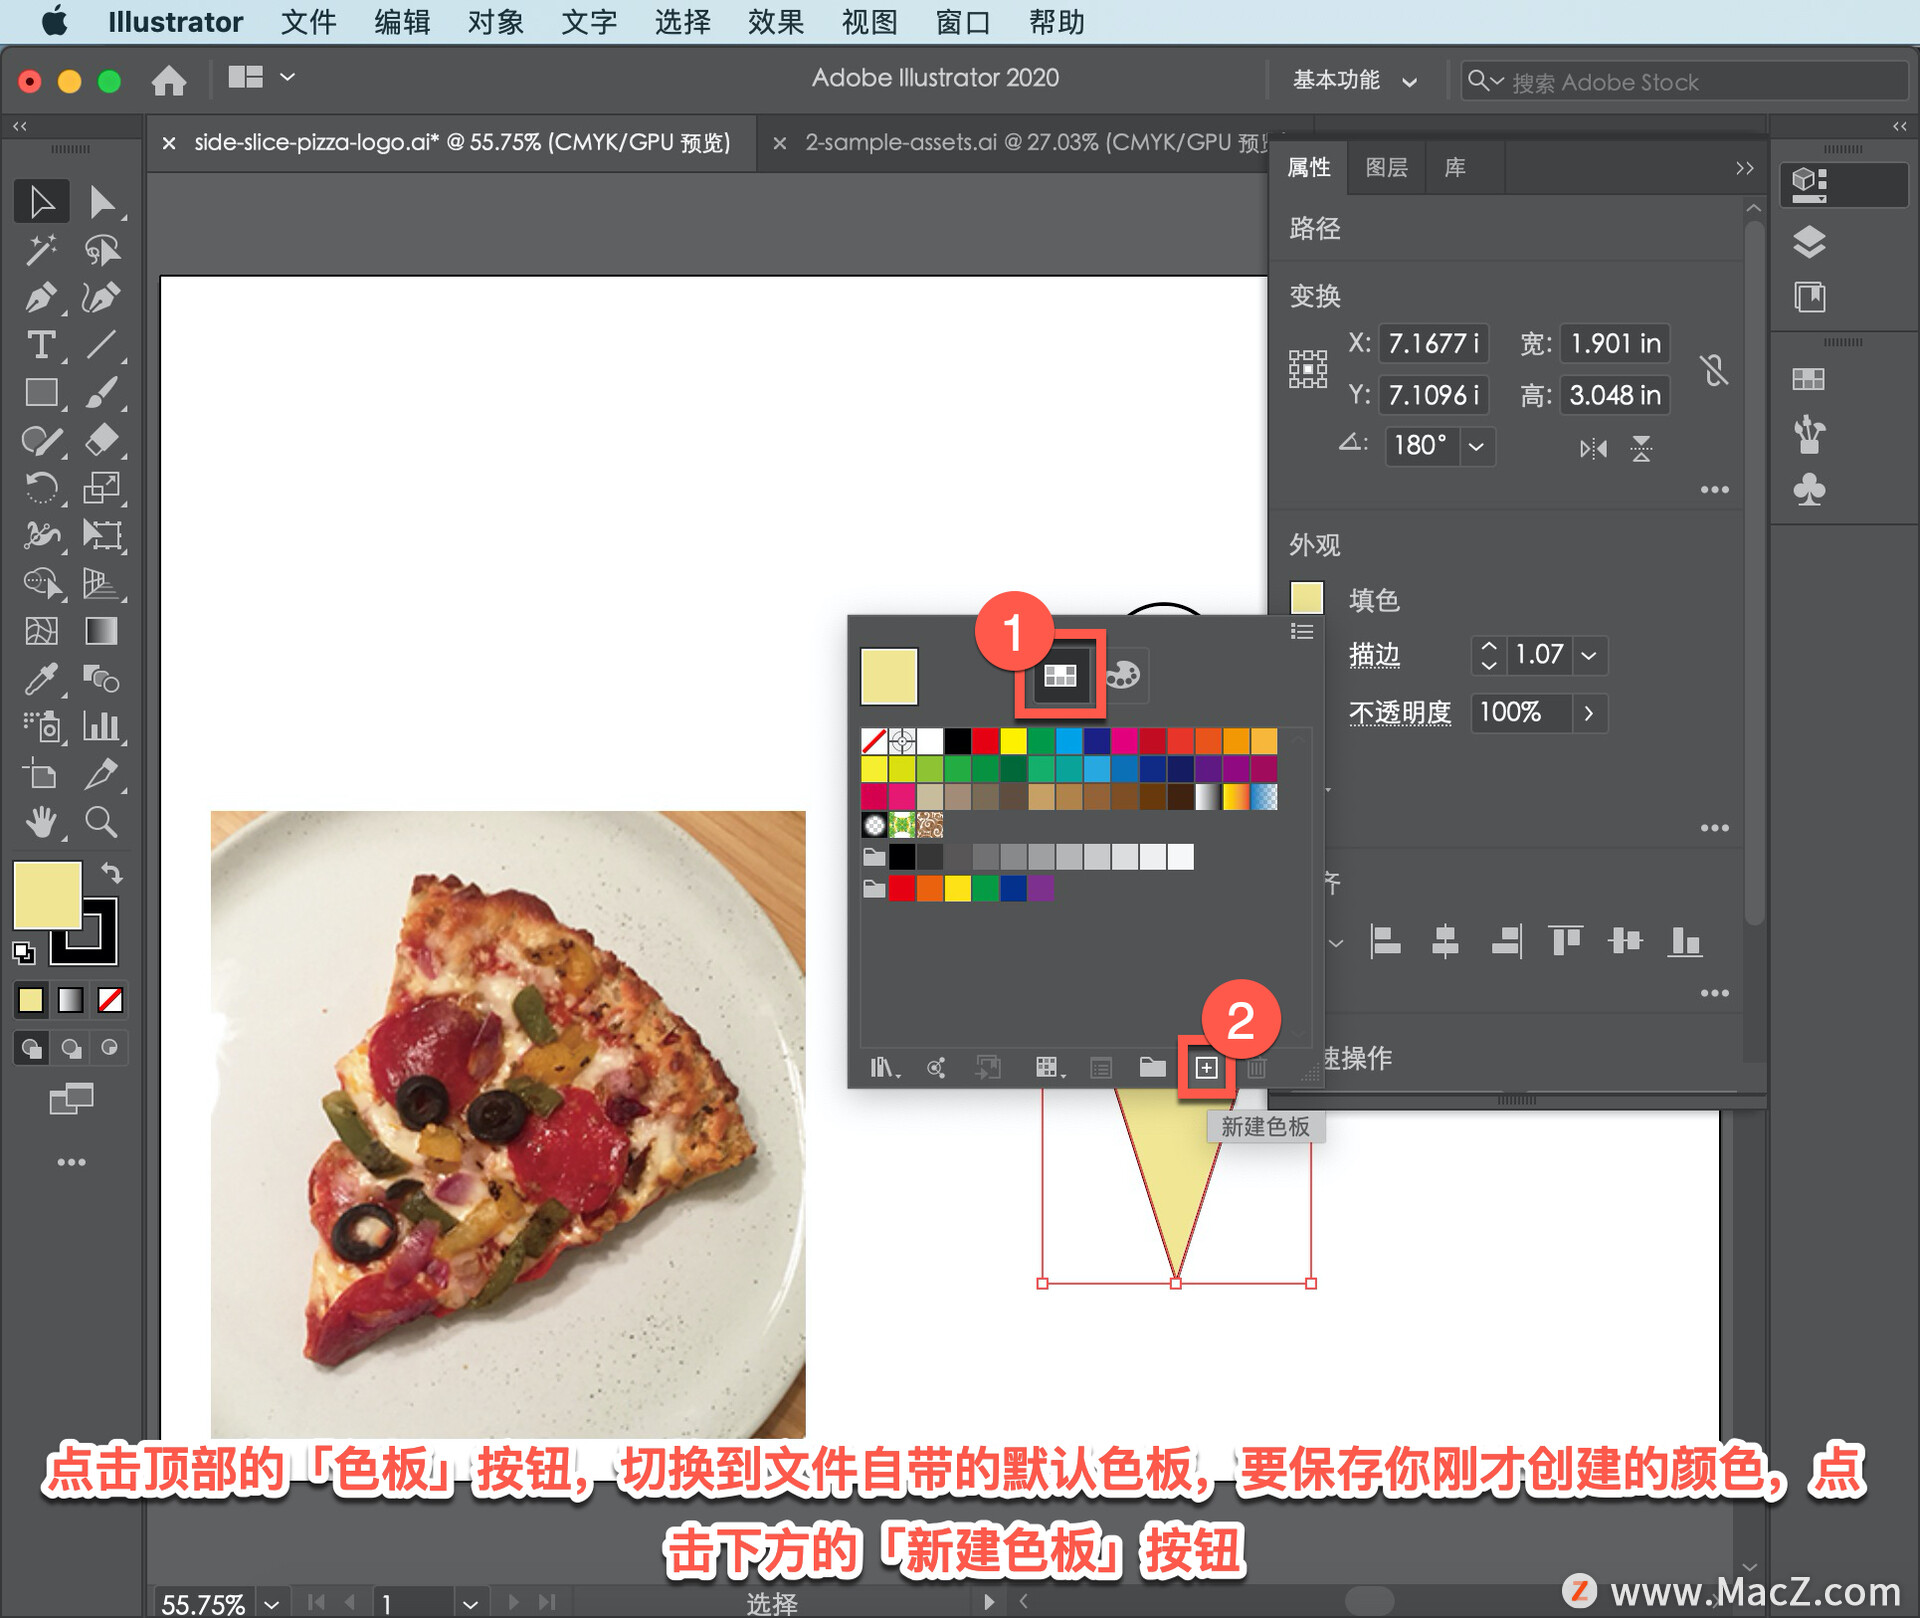Click the 不透明度 opacity link
1920x1618 pixels.
1399,713
